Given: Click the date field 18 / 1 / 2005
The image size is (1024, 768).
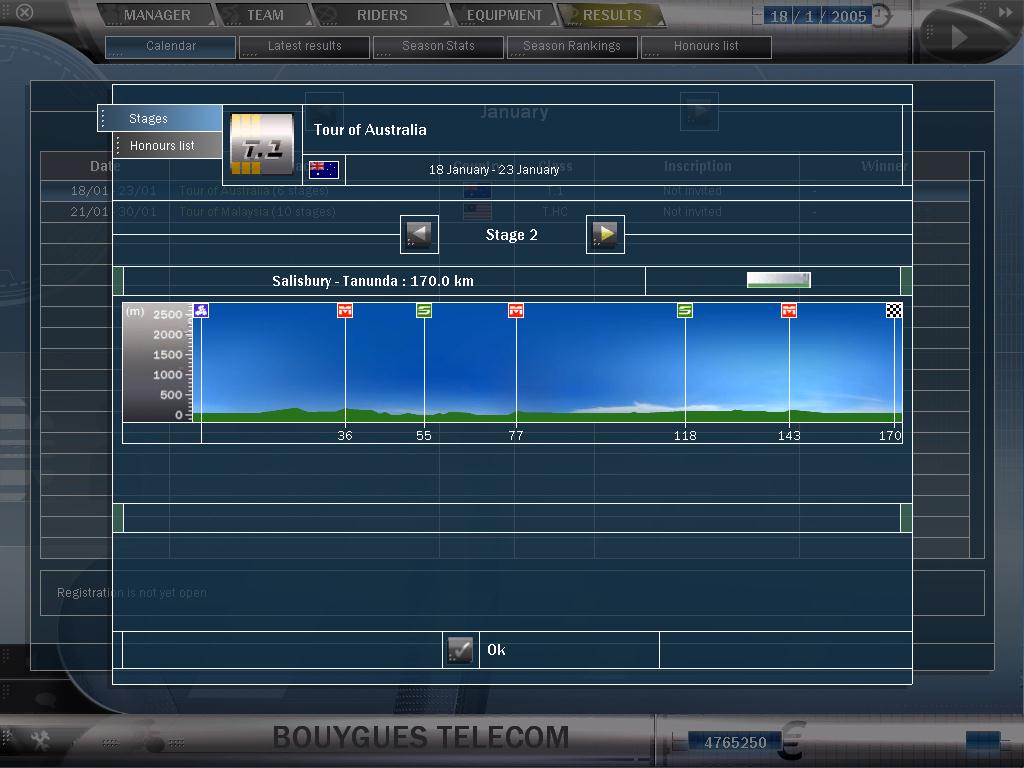Looking at the screenshot, I should point(818,16).
